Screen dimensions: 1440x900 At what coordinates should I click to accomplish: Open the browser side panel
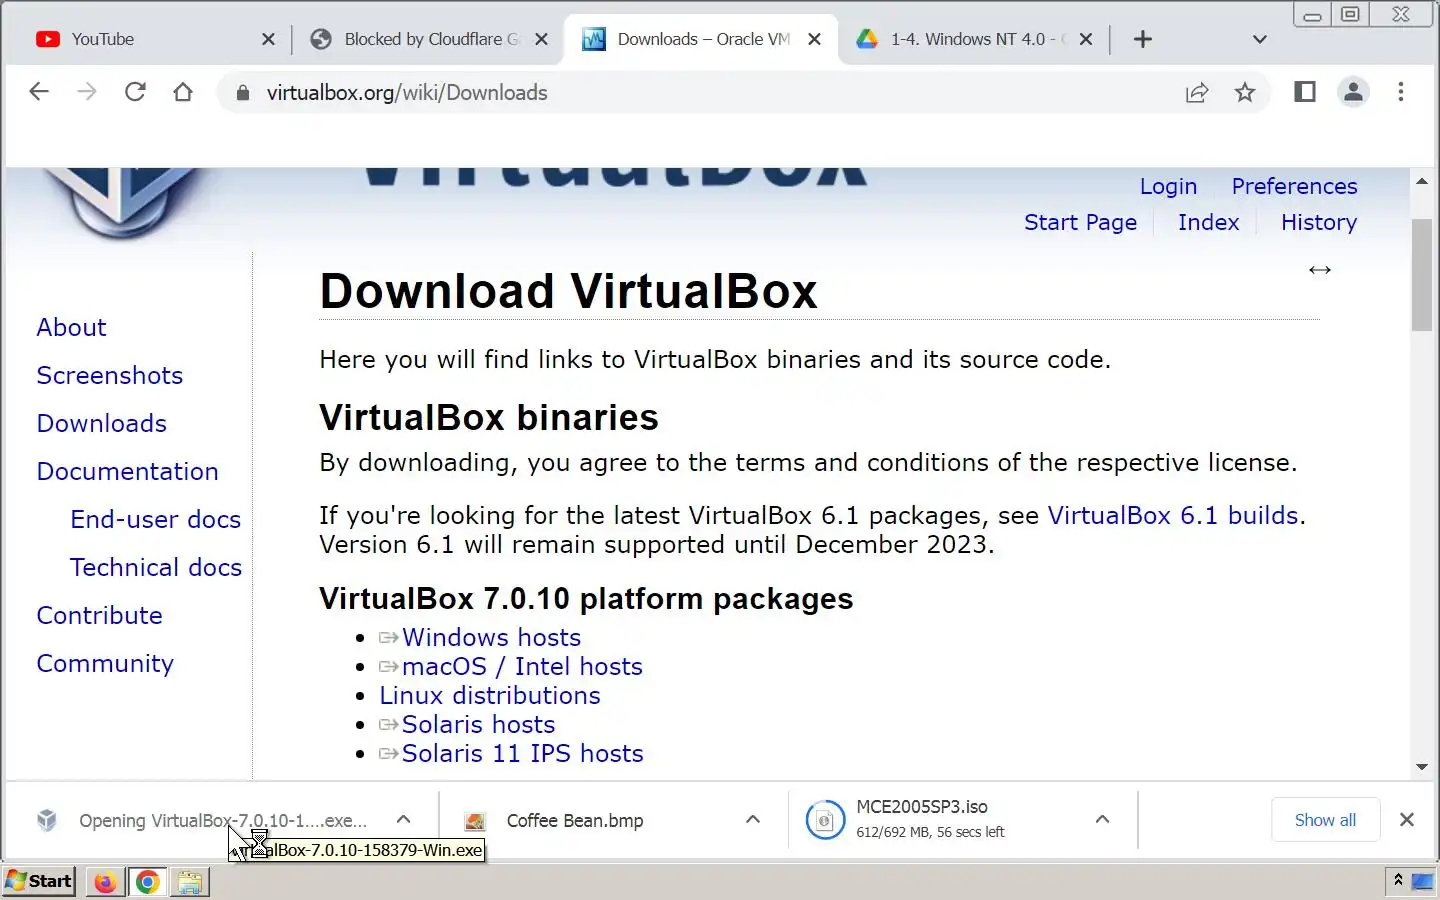pos(1305,92)
